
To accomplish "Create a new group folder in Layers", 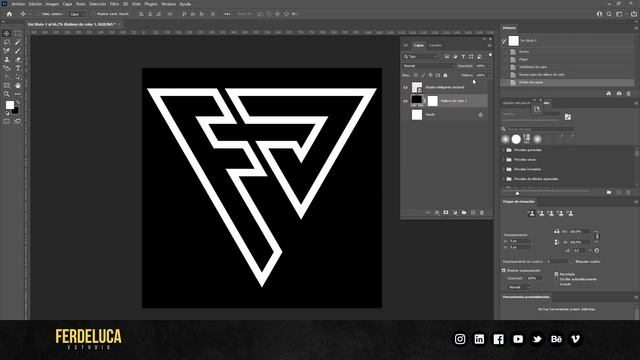I will pos(464,213).
